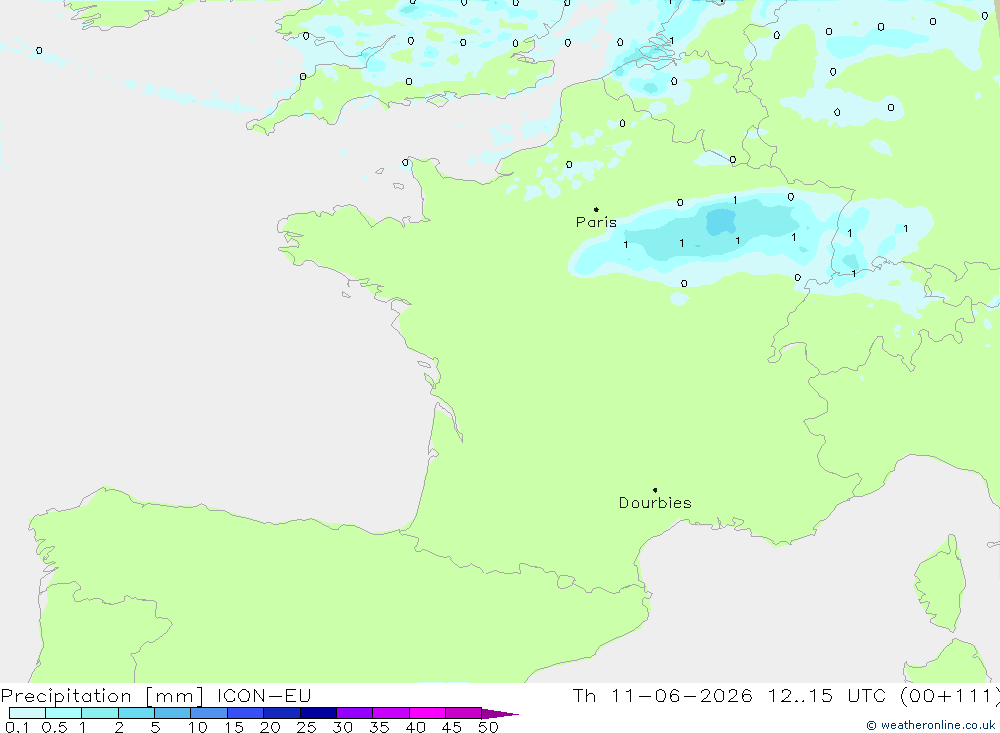1000x733 pixels.
Task: Click the '(00+111)' forecast offset text
Action: point(950,696)
